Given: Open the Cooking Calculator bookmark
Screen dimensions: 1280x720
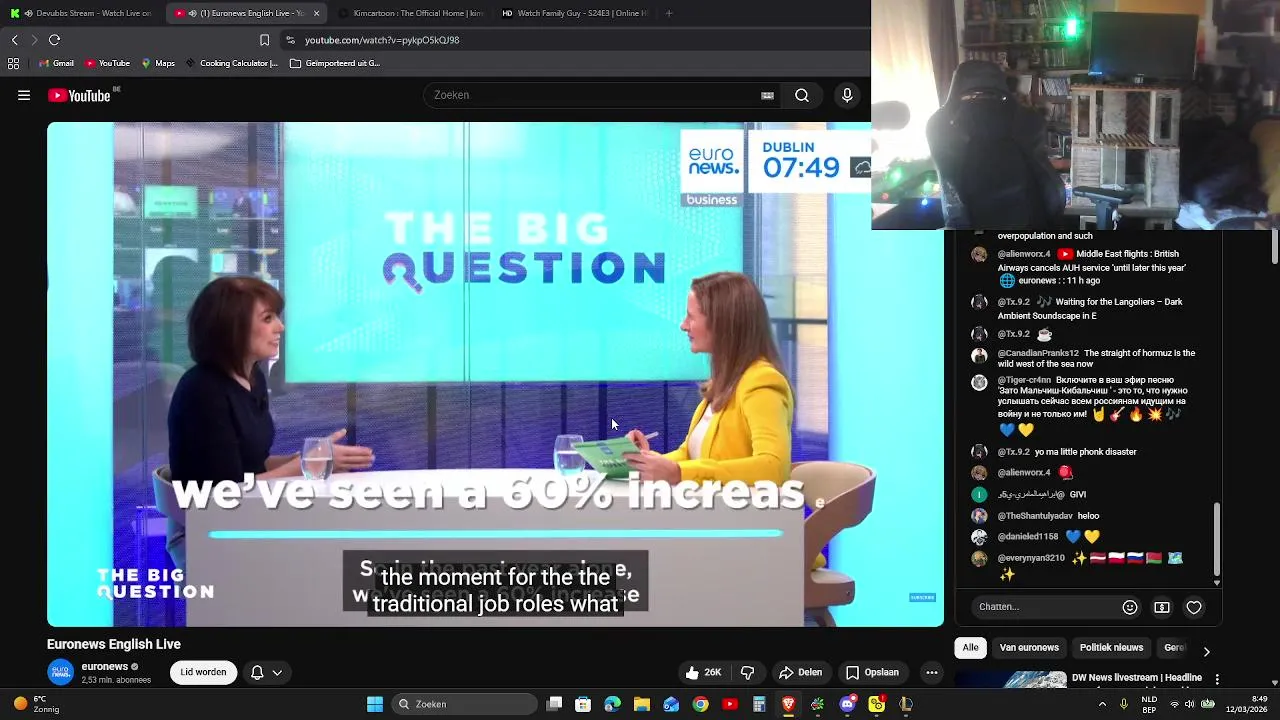Looking at the screenshot, I should [x=232, y=63].
